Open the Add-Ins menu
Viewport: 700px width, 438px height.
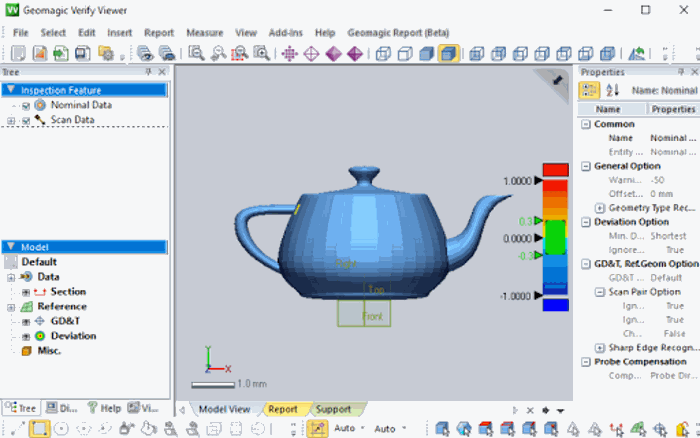pyautogui.click(x=286, y=33)
